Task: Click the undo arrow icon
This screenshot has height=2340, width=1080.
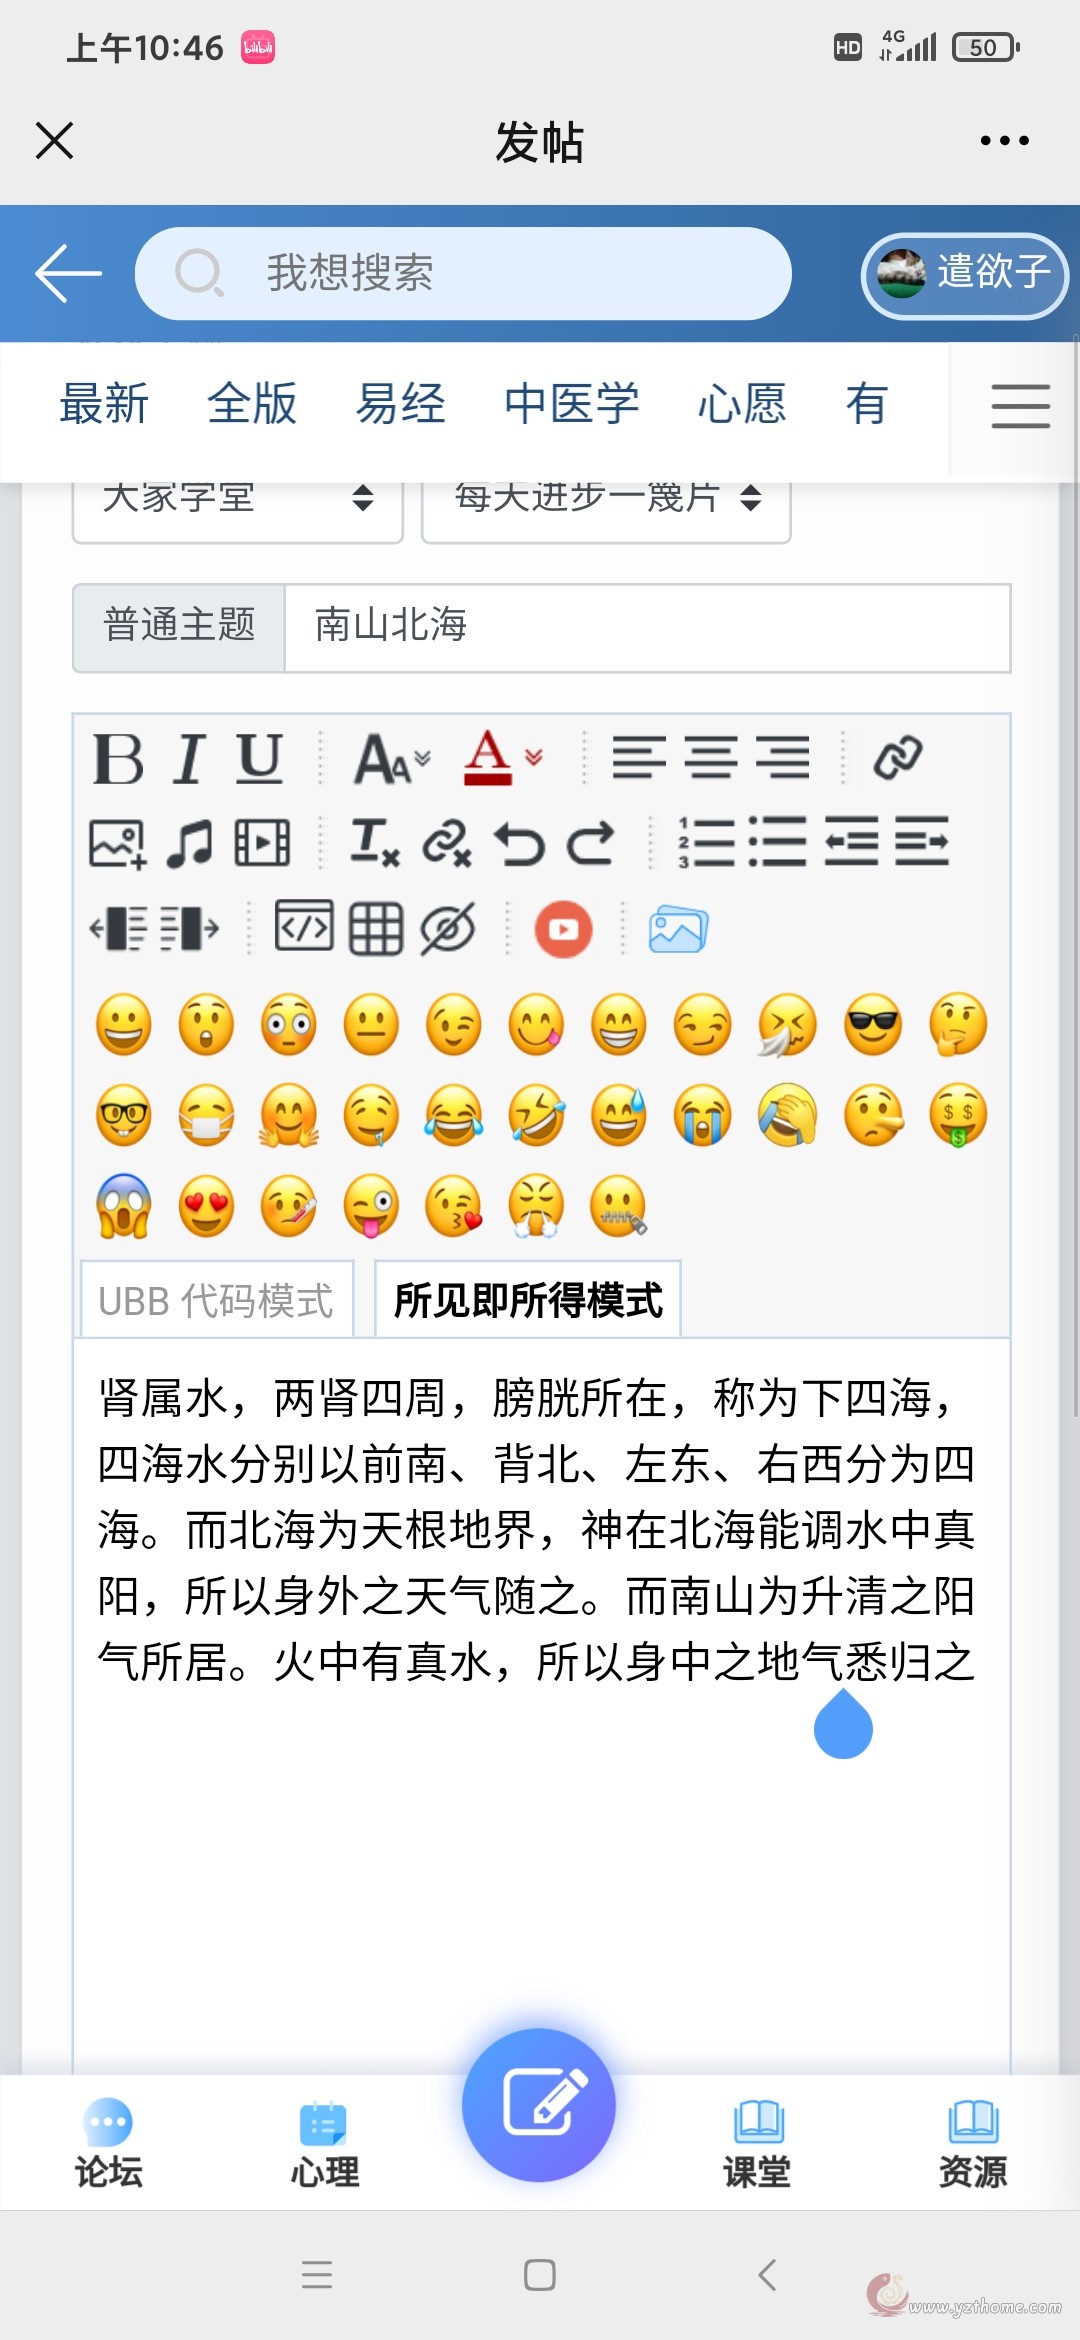Action: [x=520, y=844]
